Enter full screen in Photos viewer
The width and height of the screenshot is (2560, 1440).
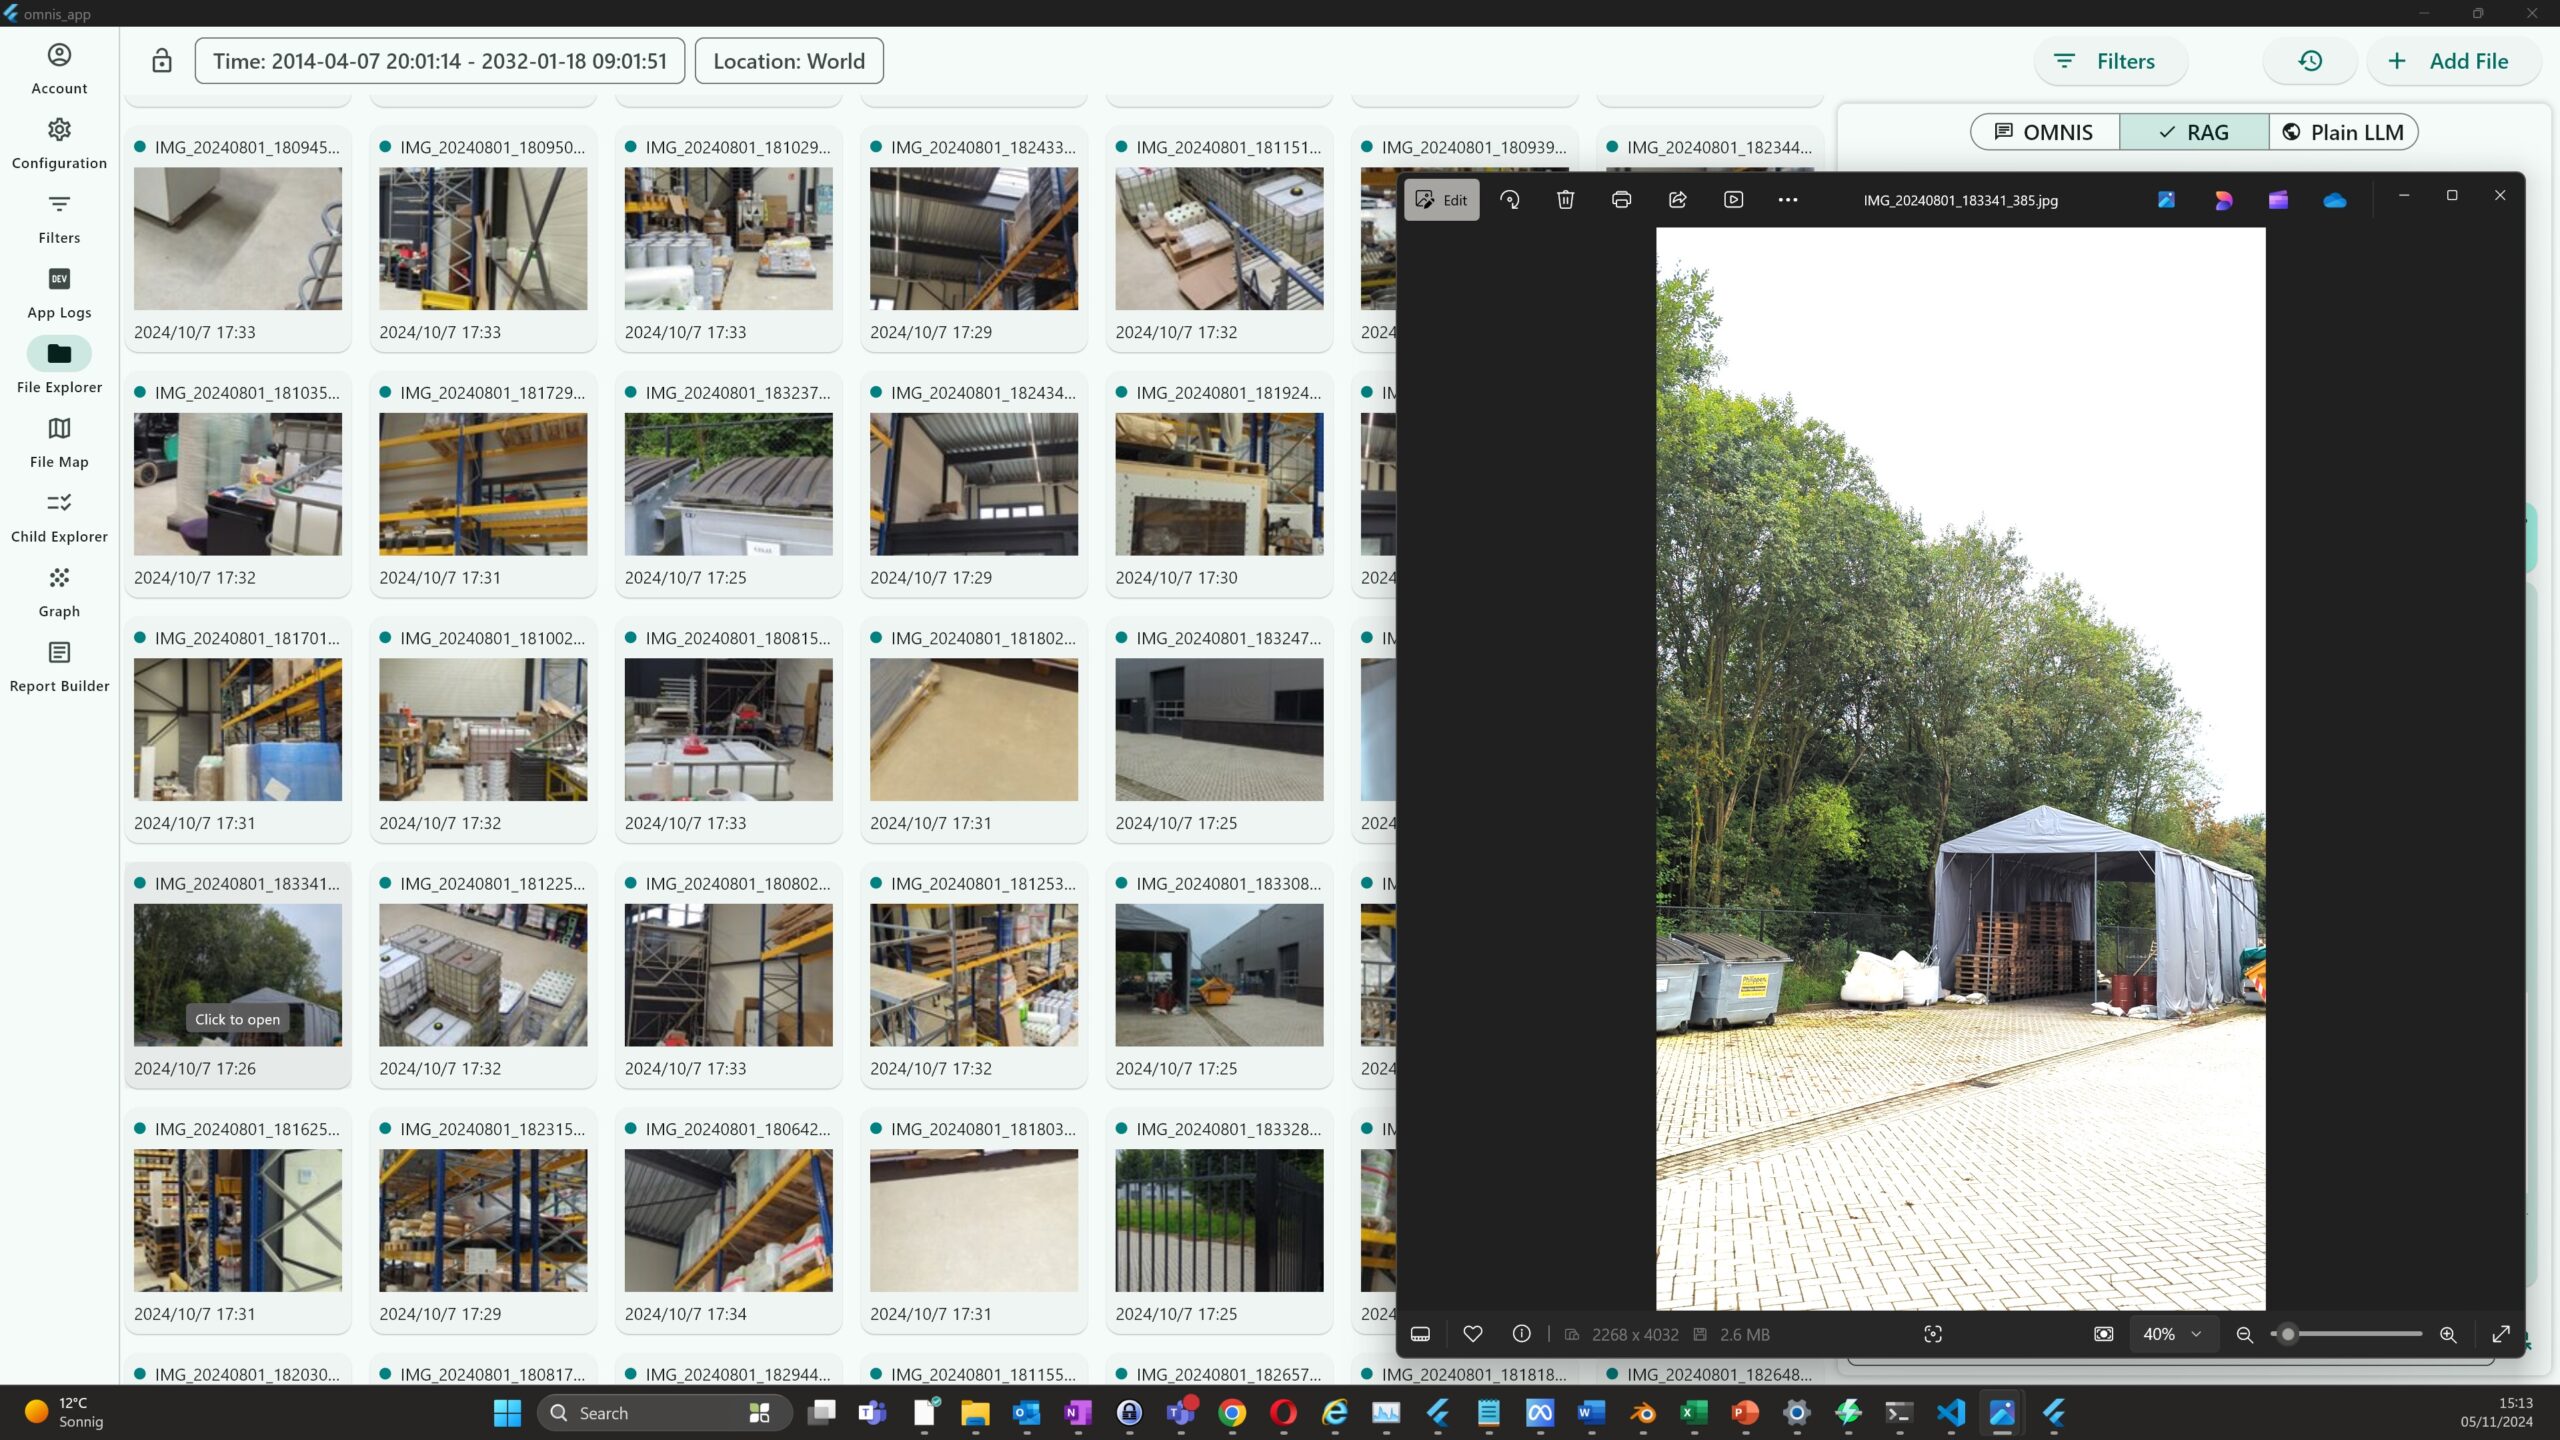[x=2501, y=1334]
